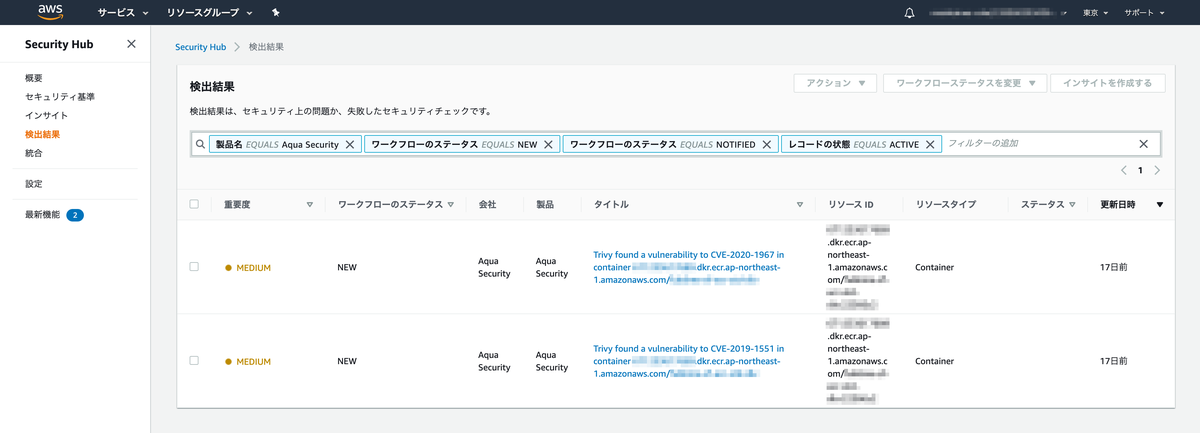The height and width of the screenshot is (433, 1200).
Task: Select all findings with header checkbox
Action: coord(194,204)
